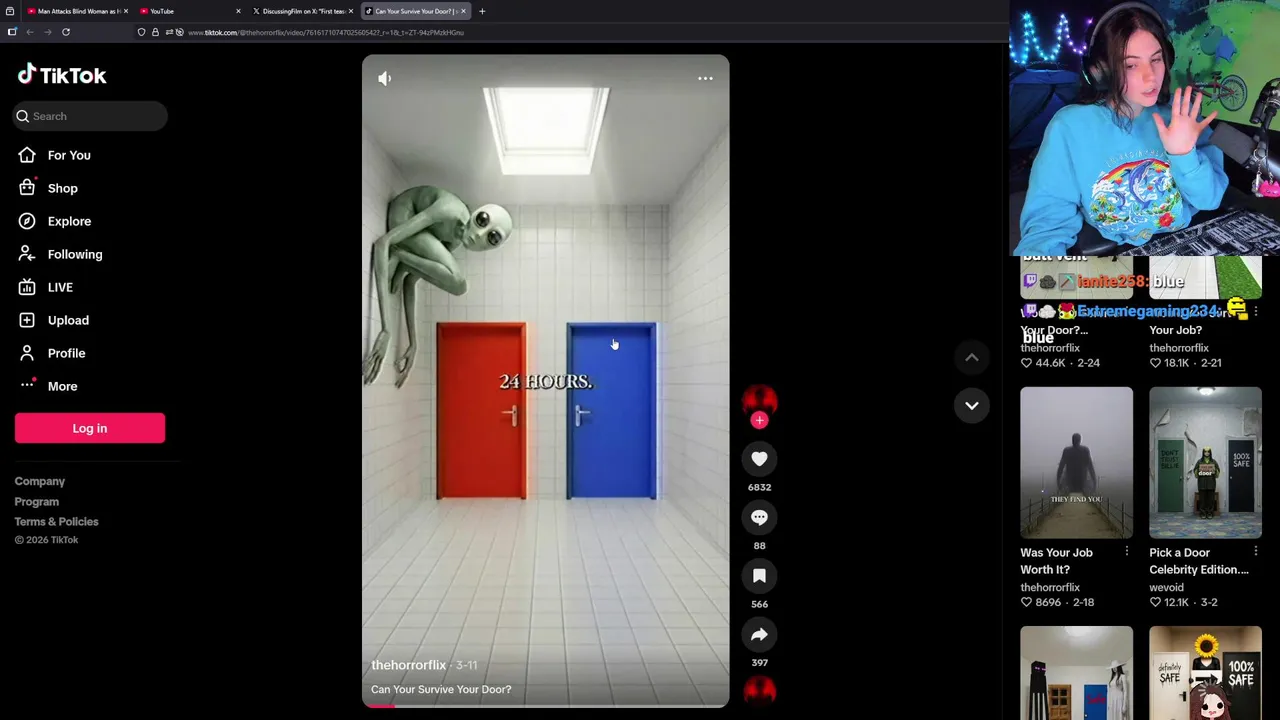Viewport: 1280px width, 720px height.
Task: Click 'Was Your Job Worth It?' title
Action: click(1056, 561)
